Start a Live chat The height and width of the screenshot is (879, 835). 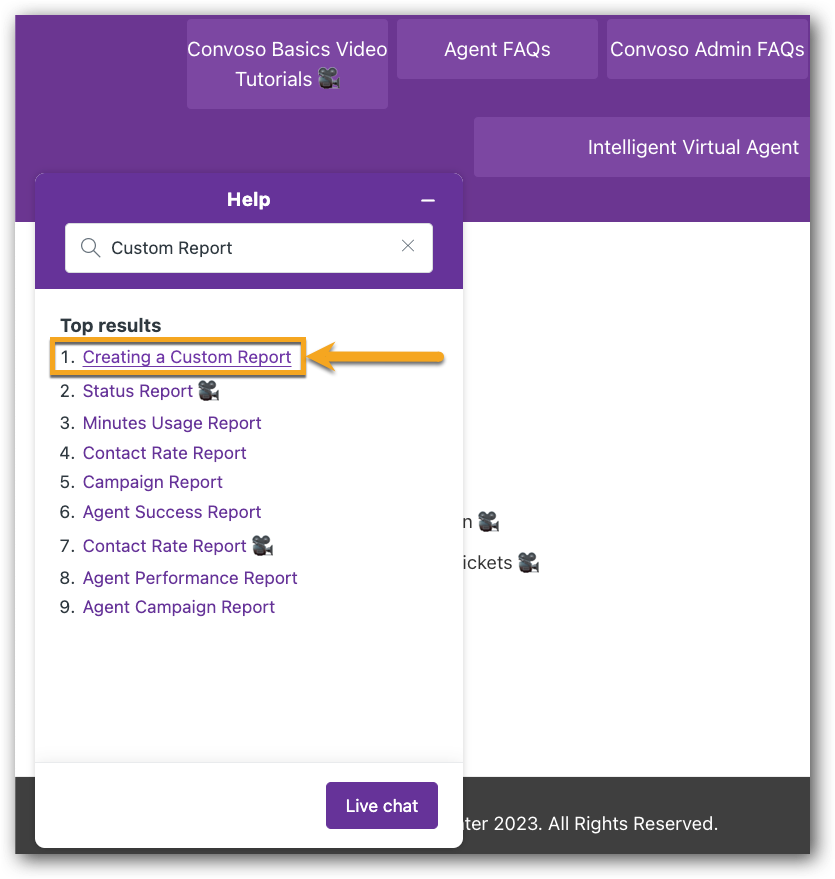[x=382, y=806]
